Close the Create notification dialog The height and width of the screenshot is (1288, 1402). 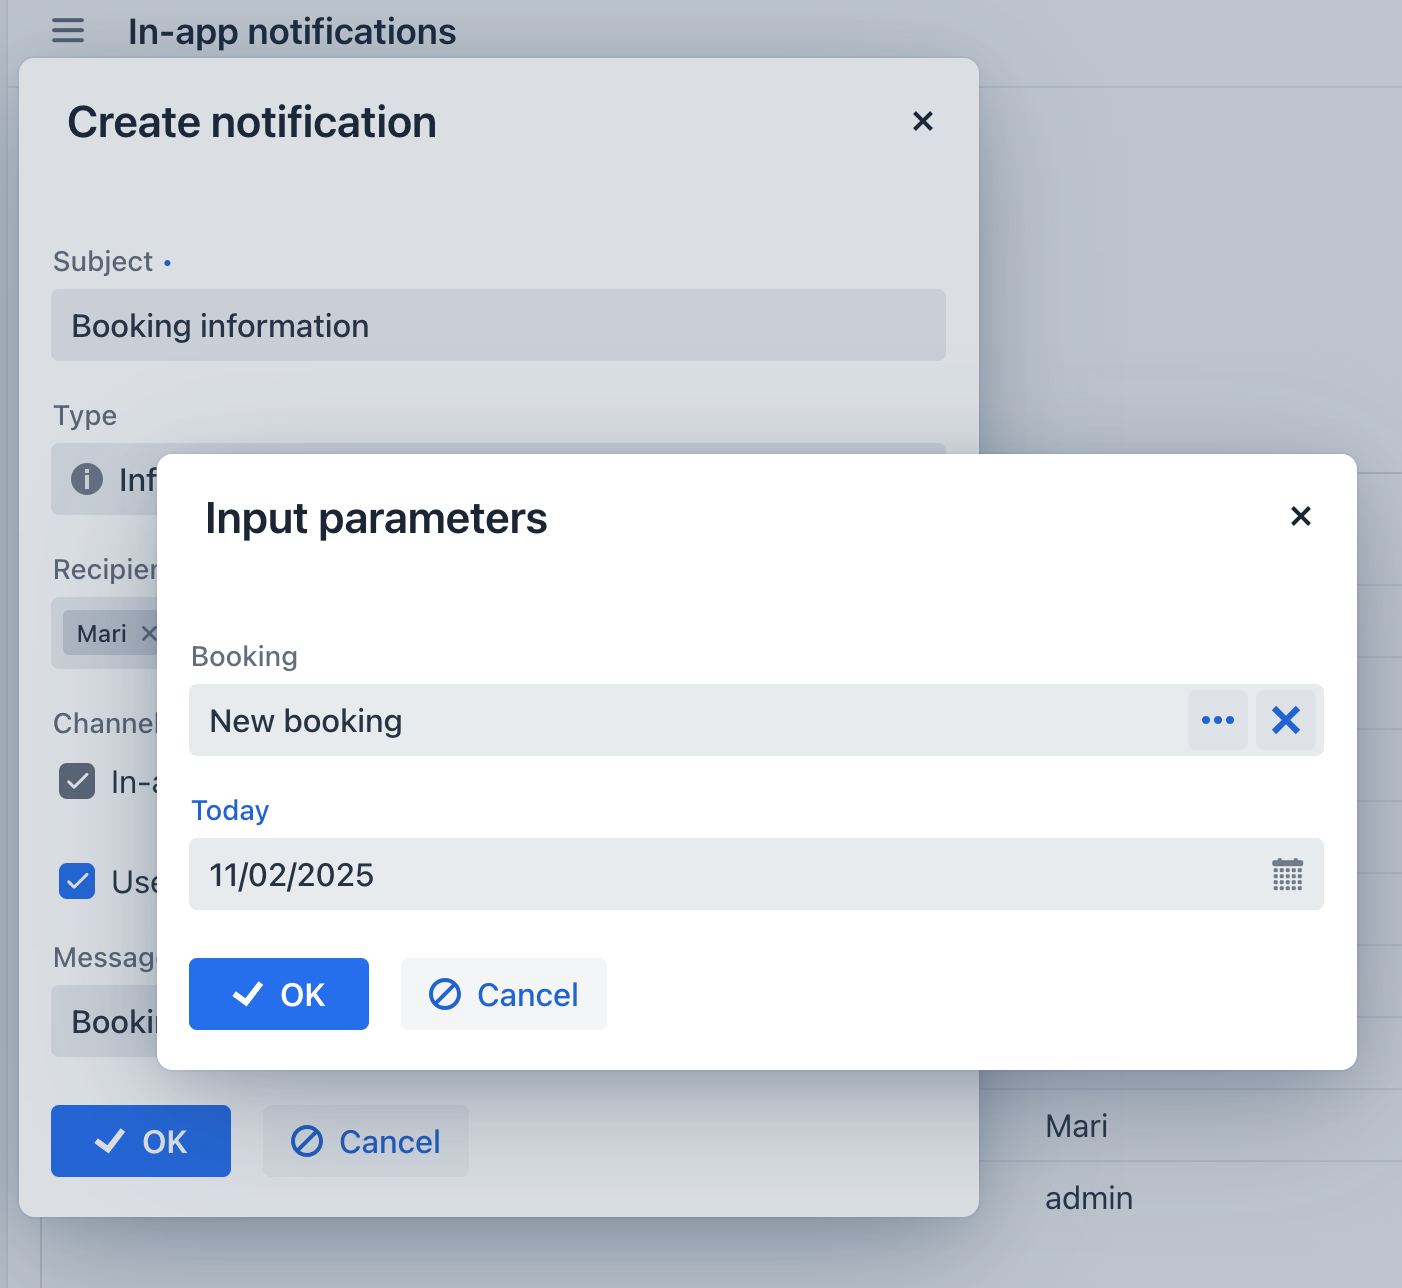[922, 121]
